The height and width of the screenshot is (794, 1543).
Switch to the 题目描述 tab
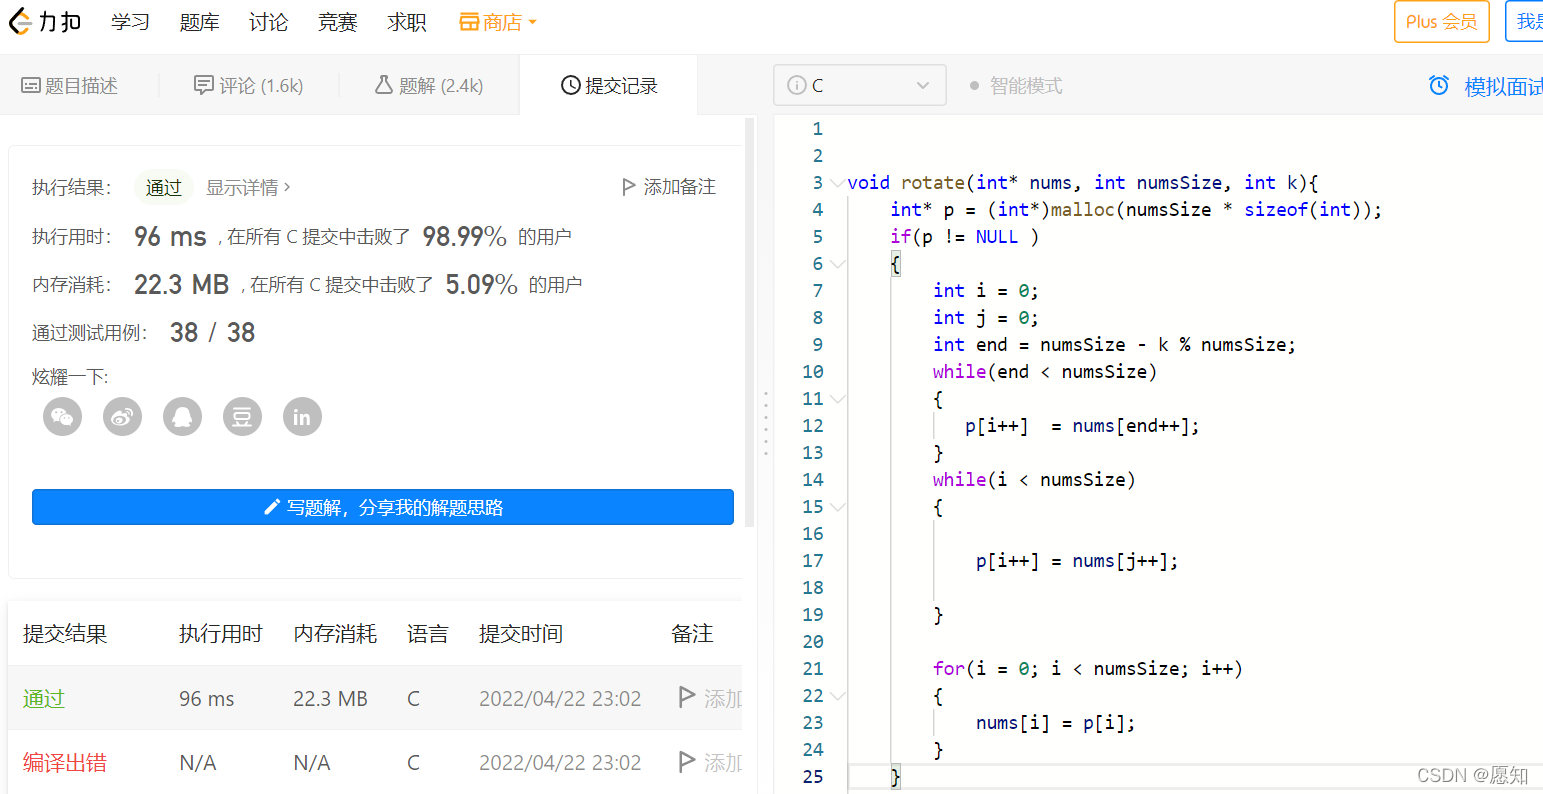coord(70,86)
